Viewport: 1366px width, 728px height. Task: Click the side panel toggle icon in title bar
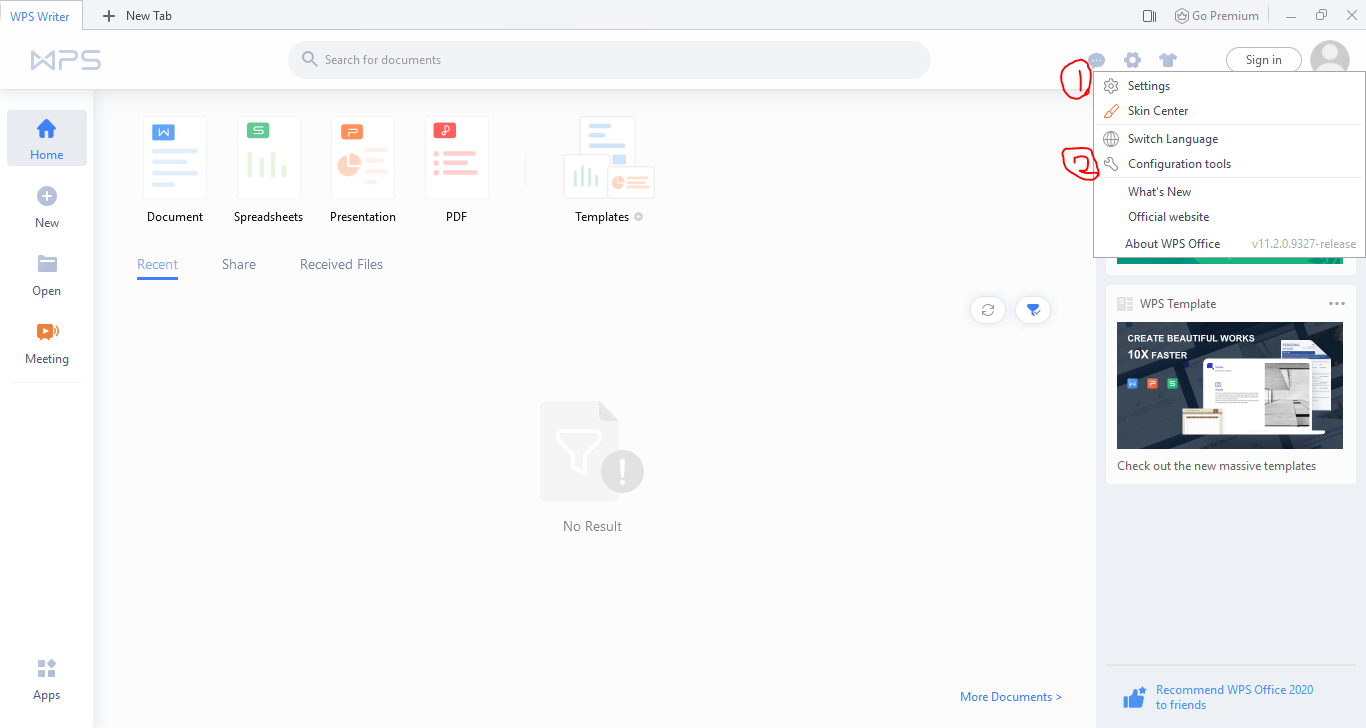point(1150,16)
